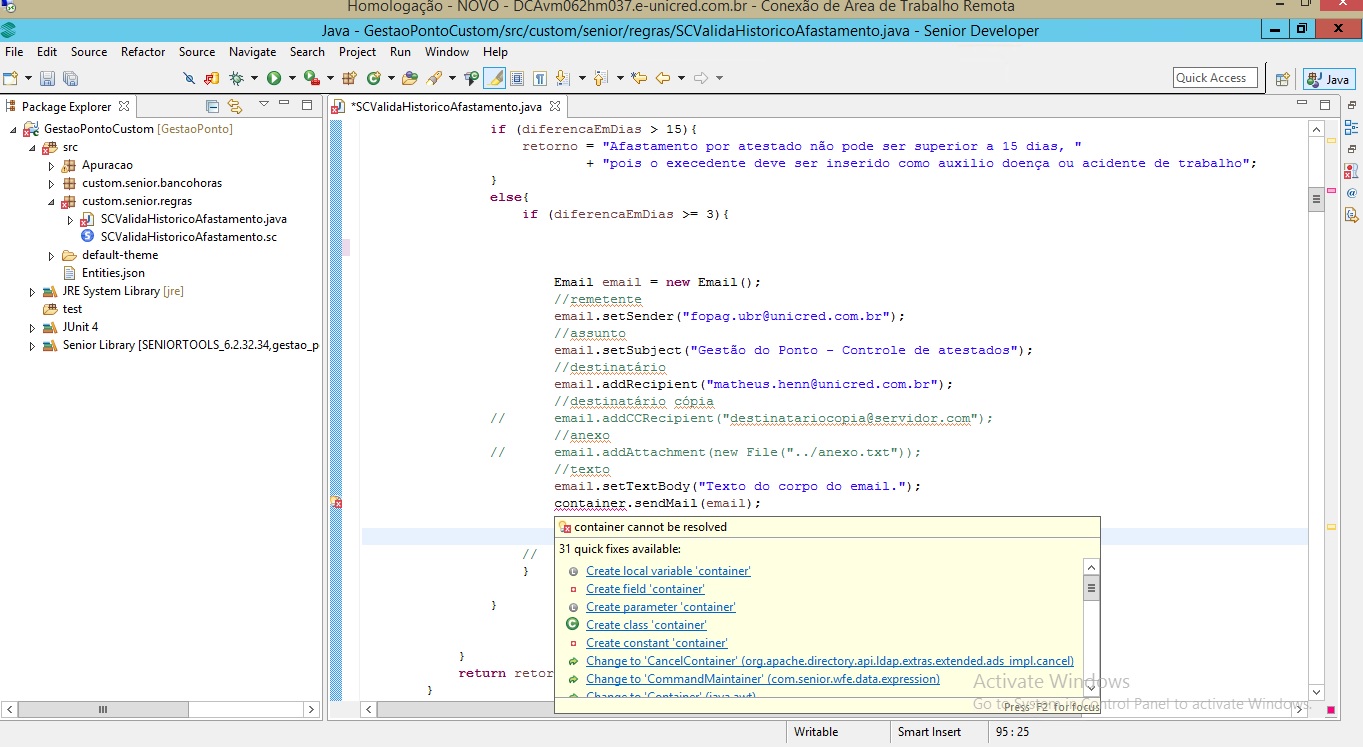Click Collapse All in Package Explorer
Viewport: 1363px width, 747px height.
pos(212,106)
